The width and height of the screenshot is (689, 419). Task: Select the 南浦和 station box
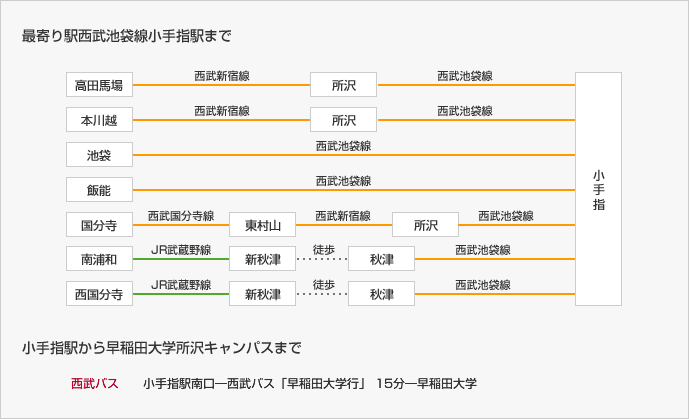tap(99, 259)
